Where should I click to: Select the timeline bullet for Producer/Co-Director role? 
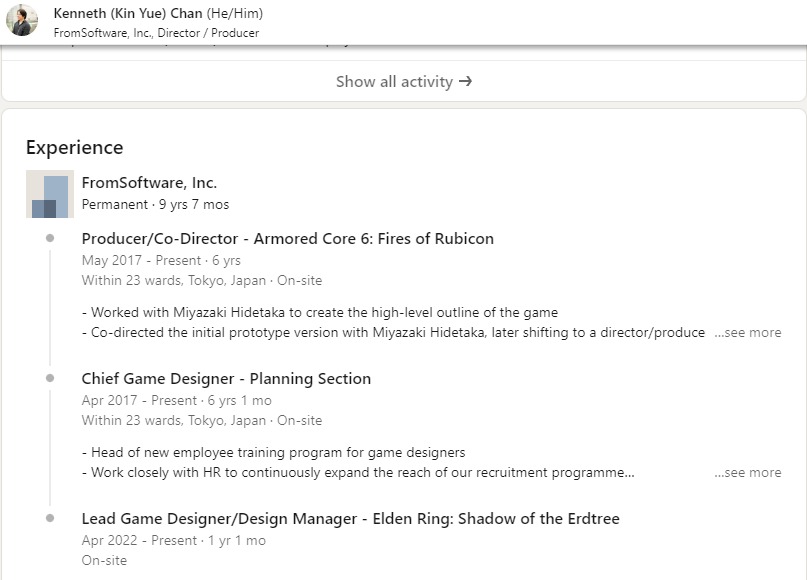click(50, 238)
